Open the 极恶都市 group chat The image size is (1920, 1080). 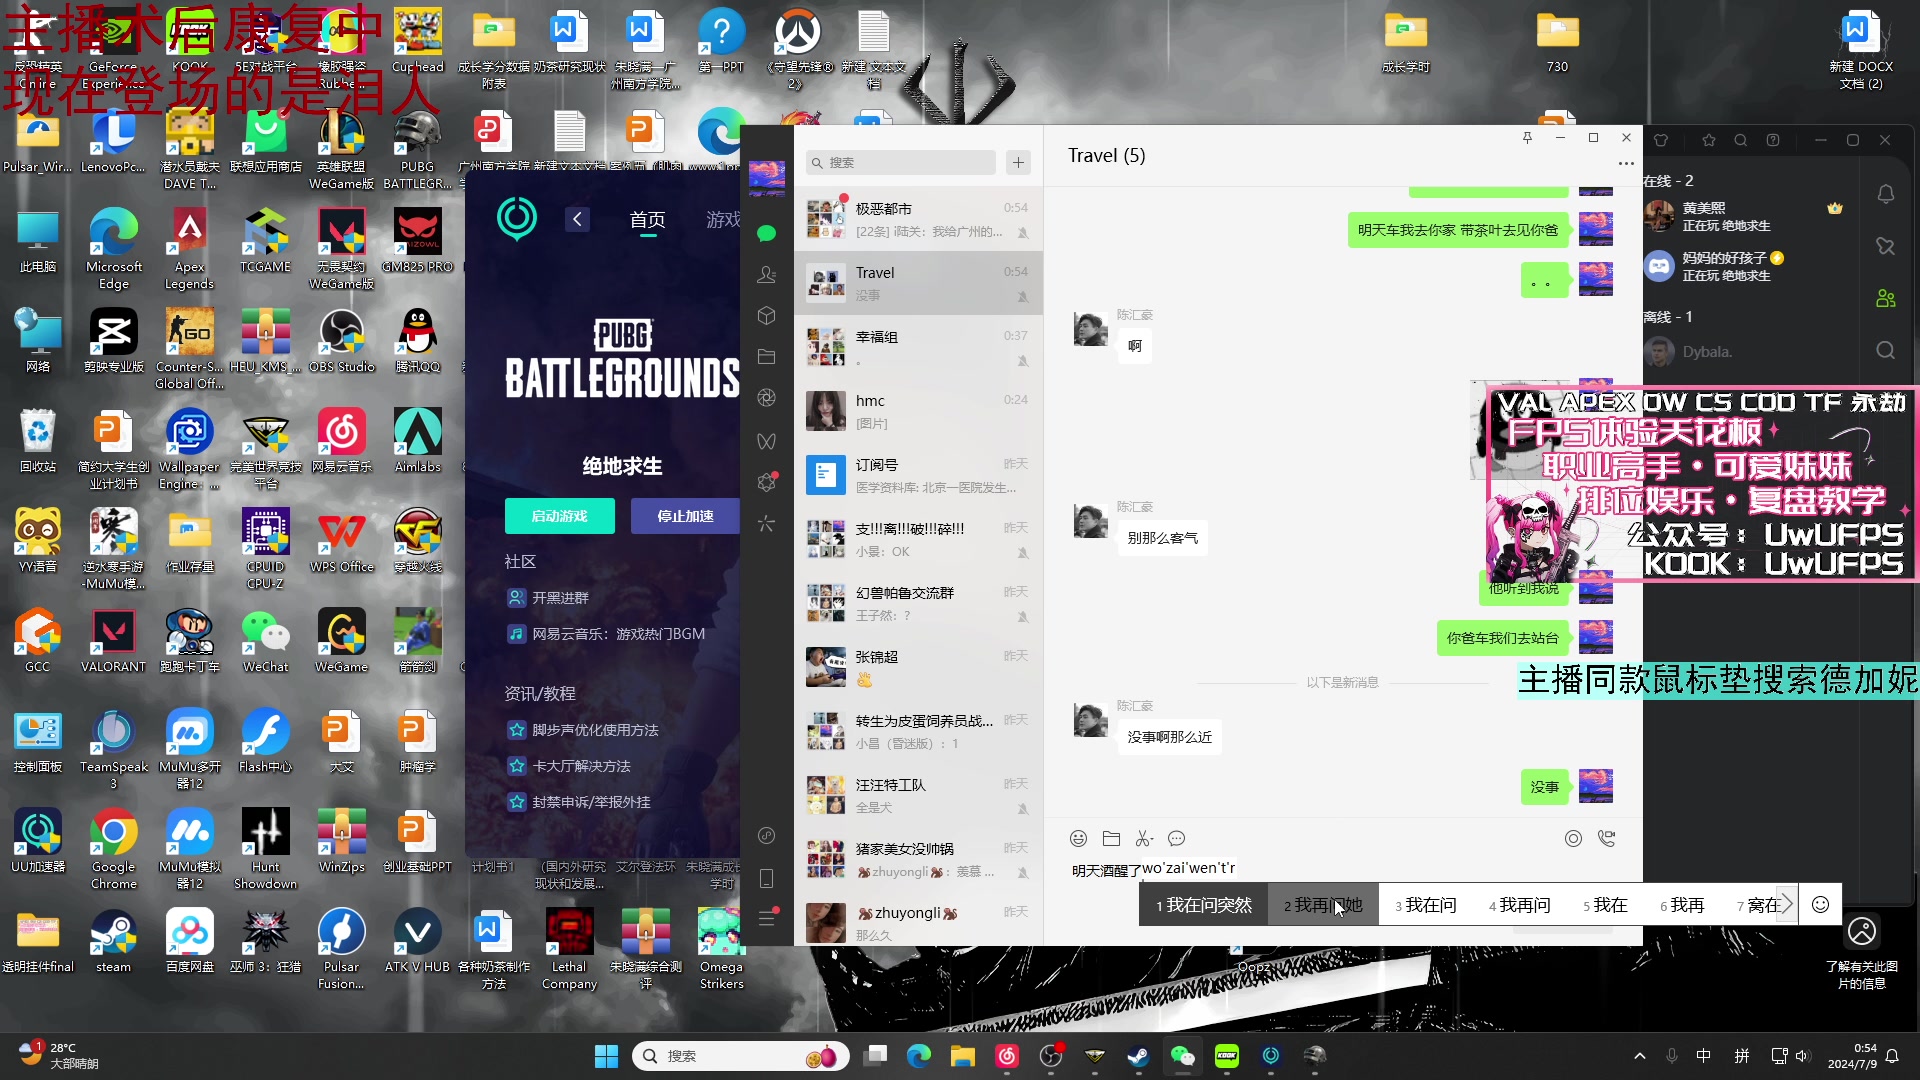[x=918, y=219]
